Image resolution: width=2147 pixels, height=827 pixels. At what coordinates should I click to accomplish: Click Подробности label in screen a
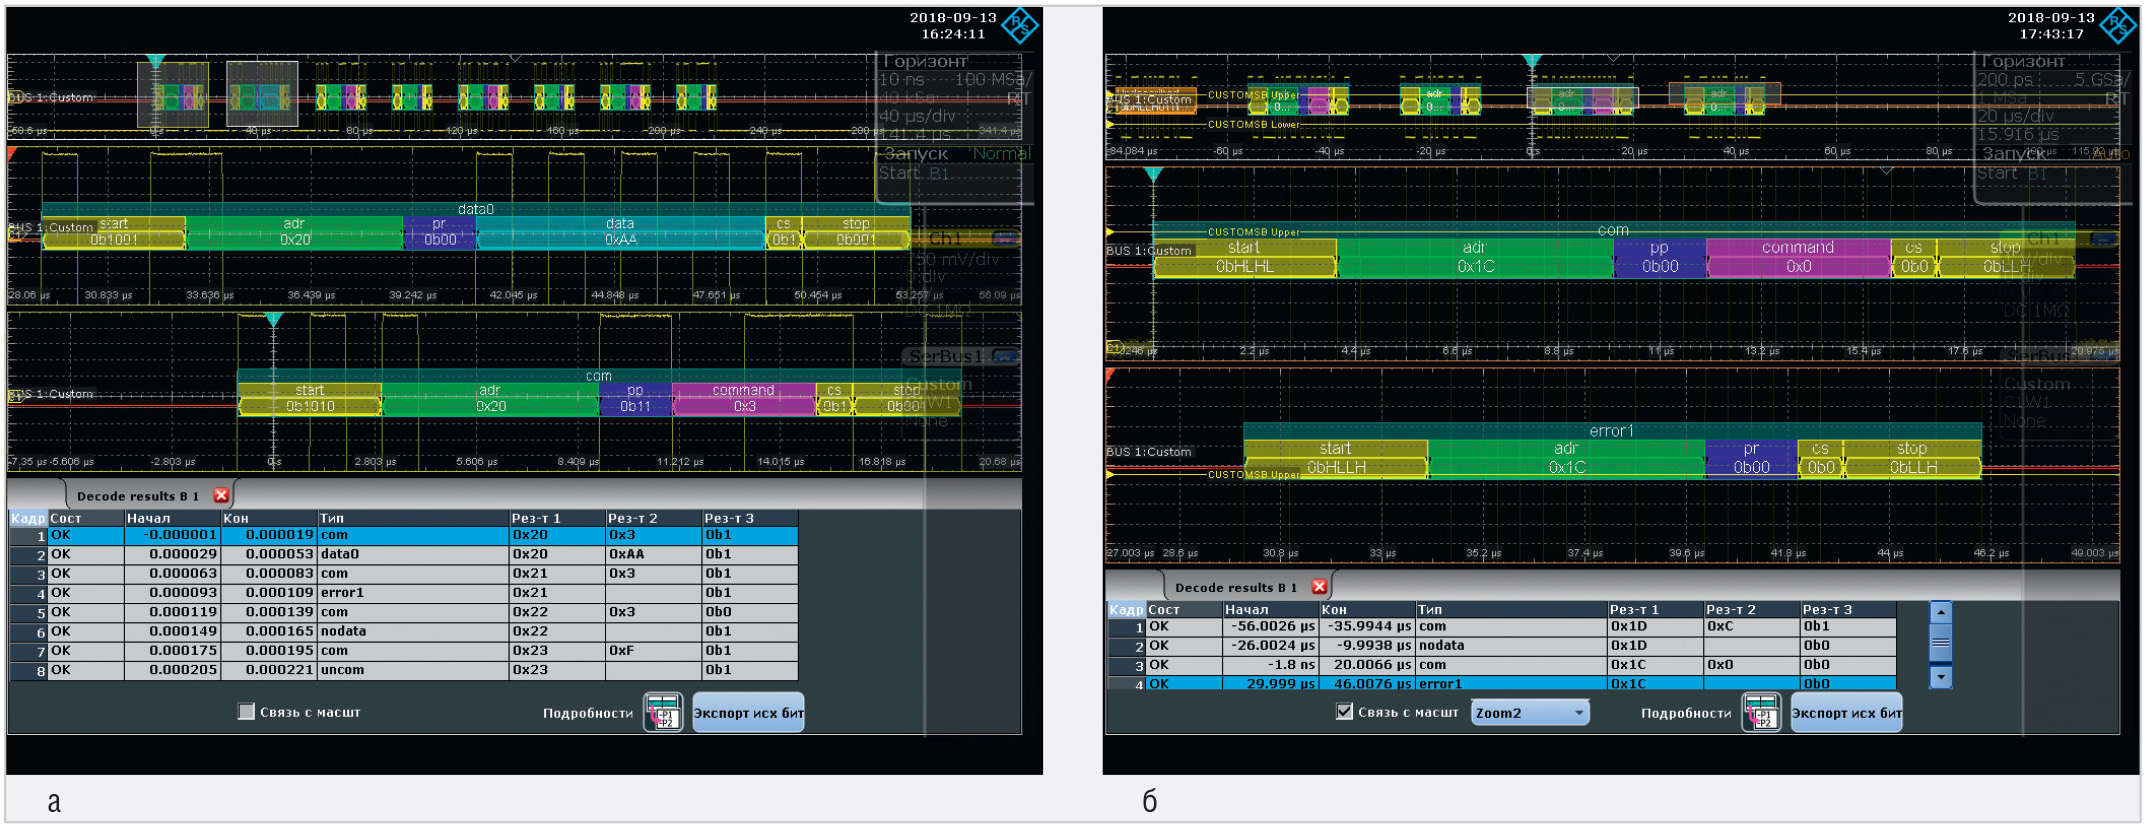pos(588,713)
